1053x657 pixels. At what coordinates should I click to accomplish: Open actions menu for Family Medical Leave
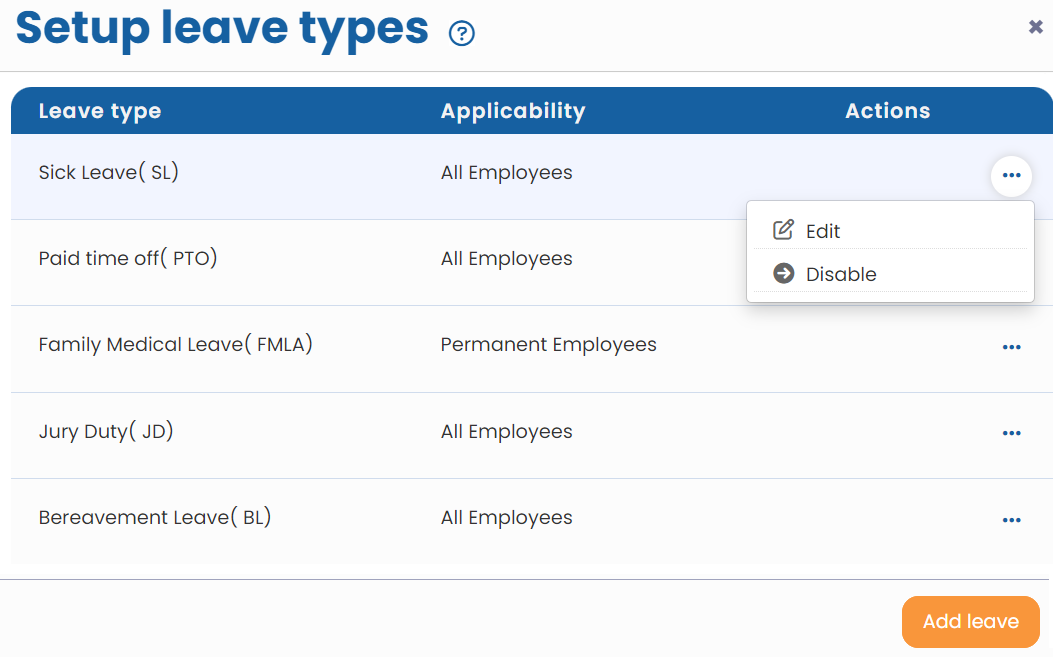pos(1011,347)
